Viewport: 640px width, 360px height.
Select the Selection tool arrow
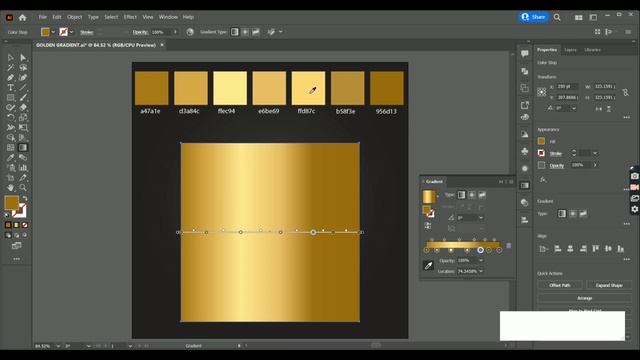[x=11, y=58]
